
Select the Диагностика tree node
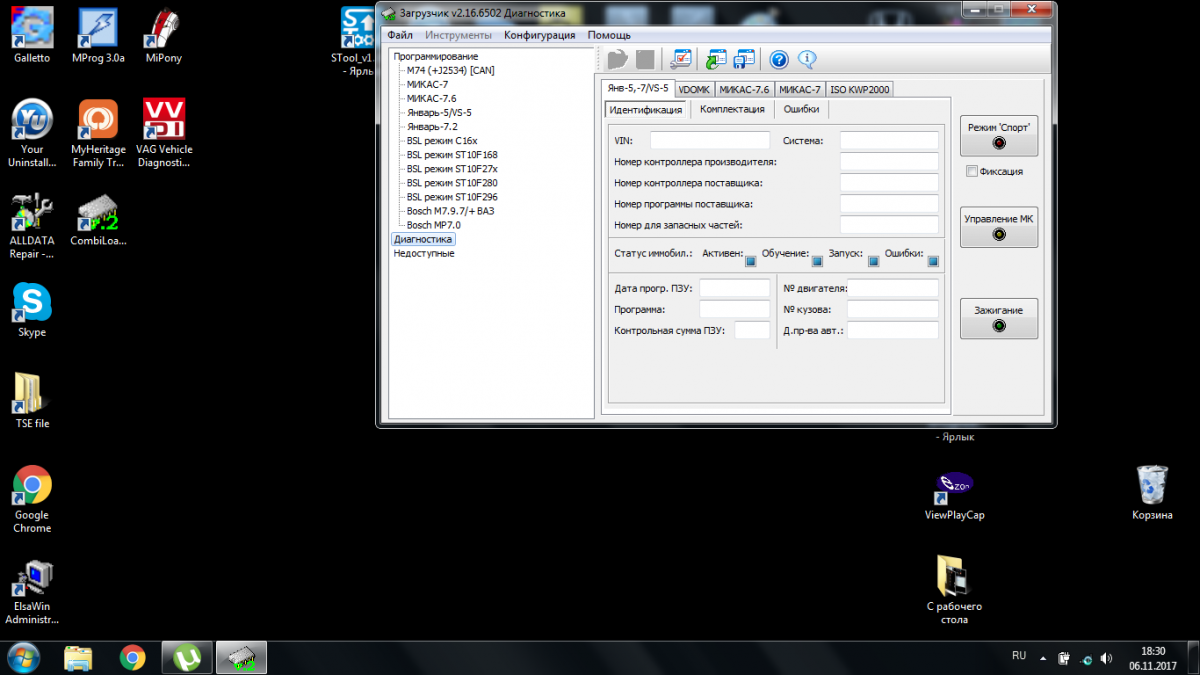[423, 239]
